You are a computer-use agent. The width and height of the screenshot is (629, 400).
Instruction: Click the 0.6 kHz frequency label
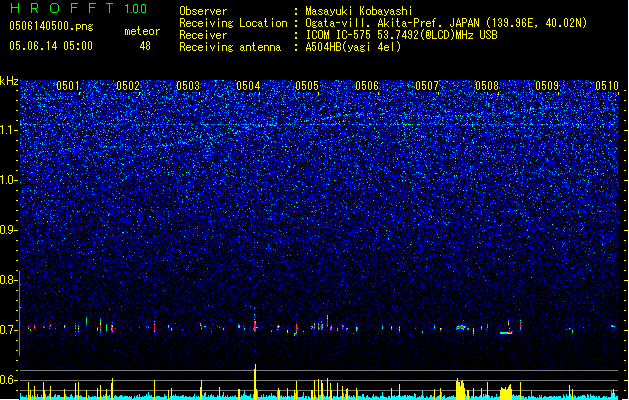[9, 380]
